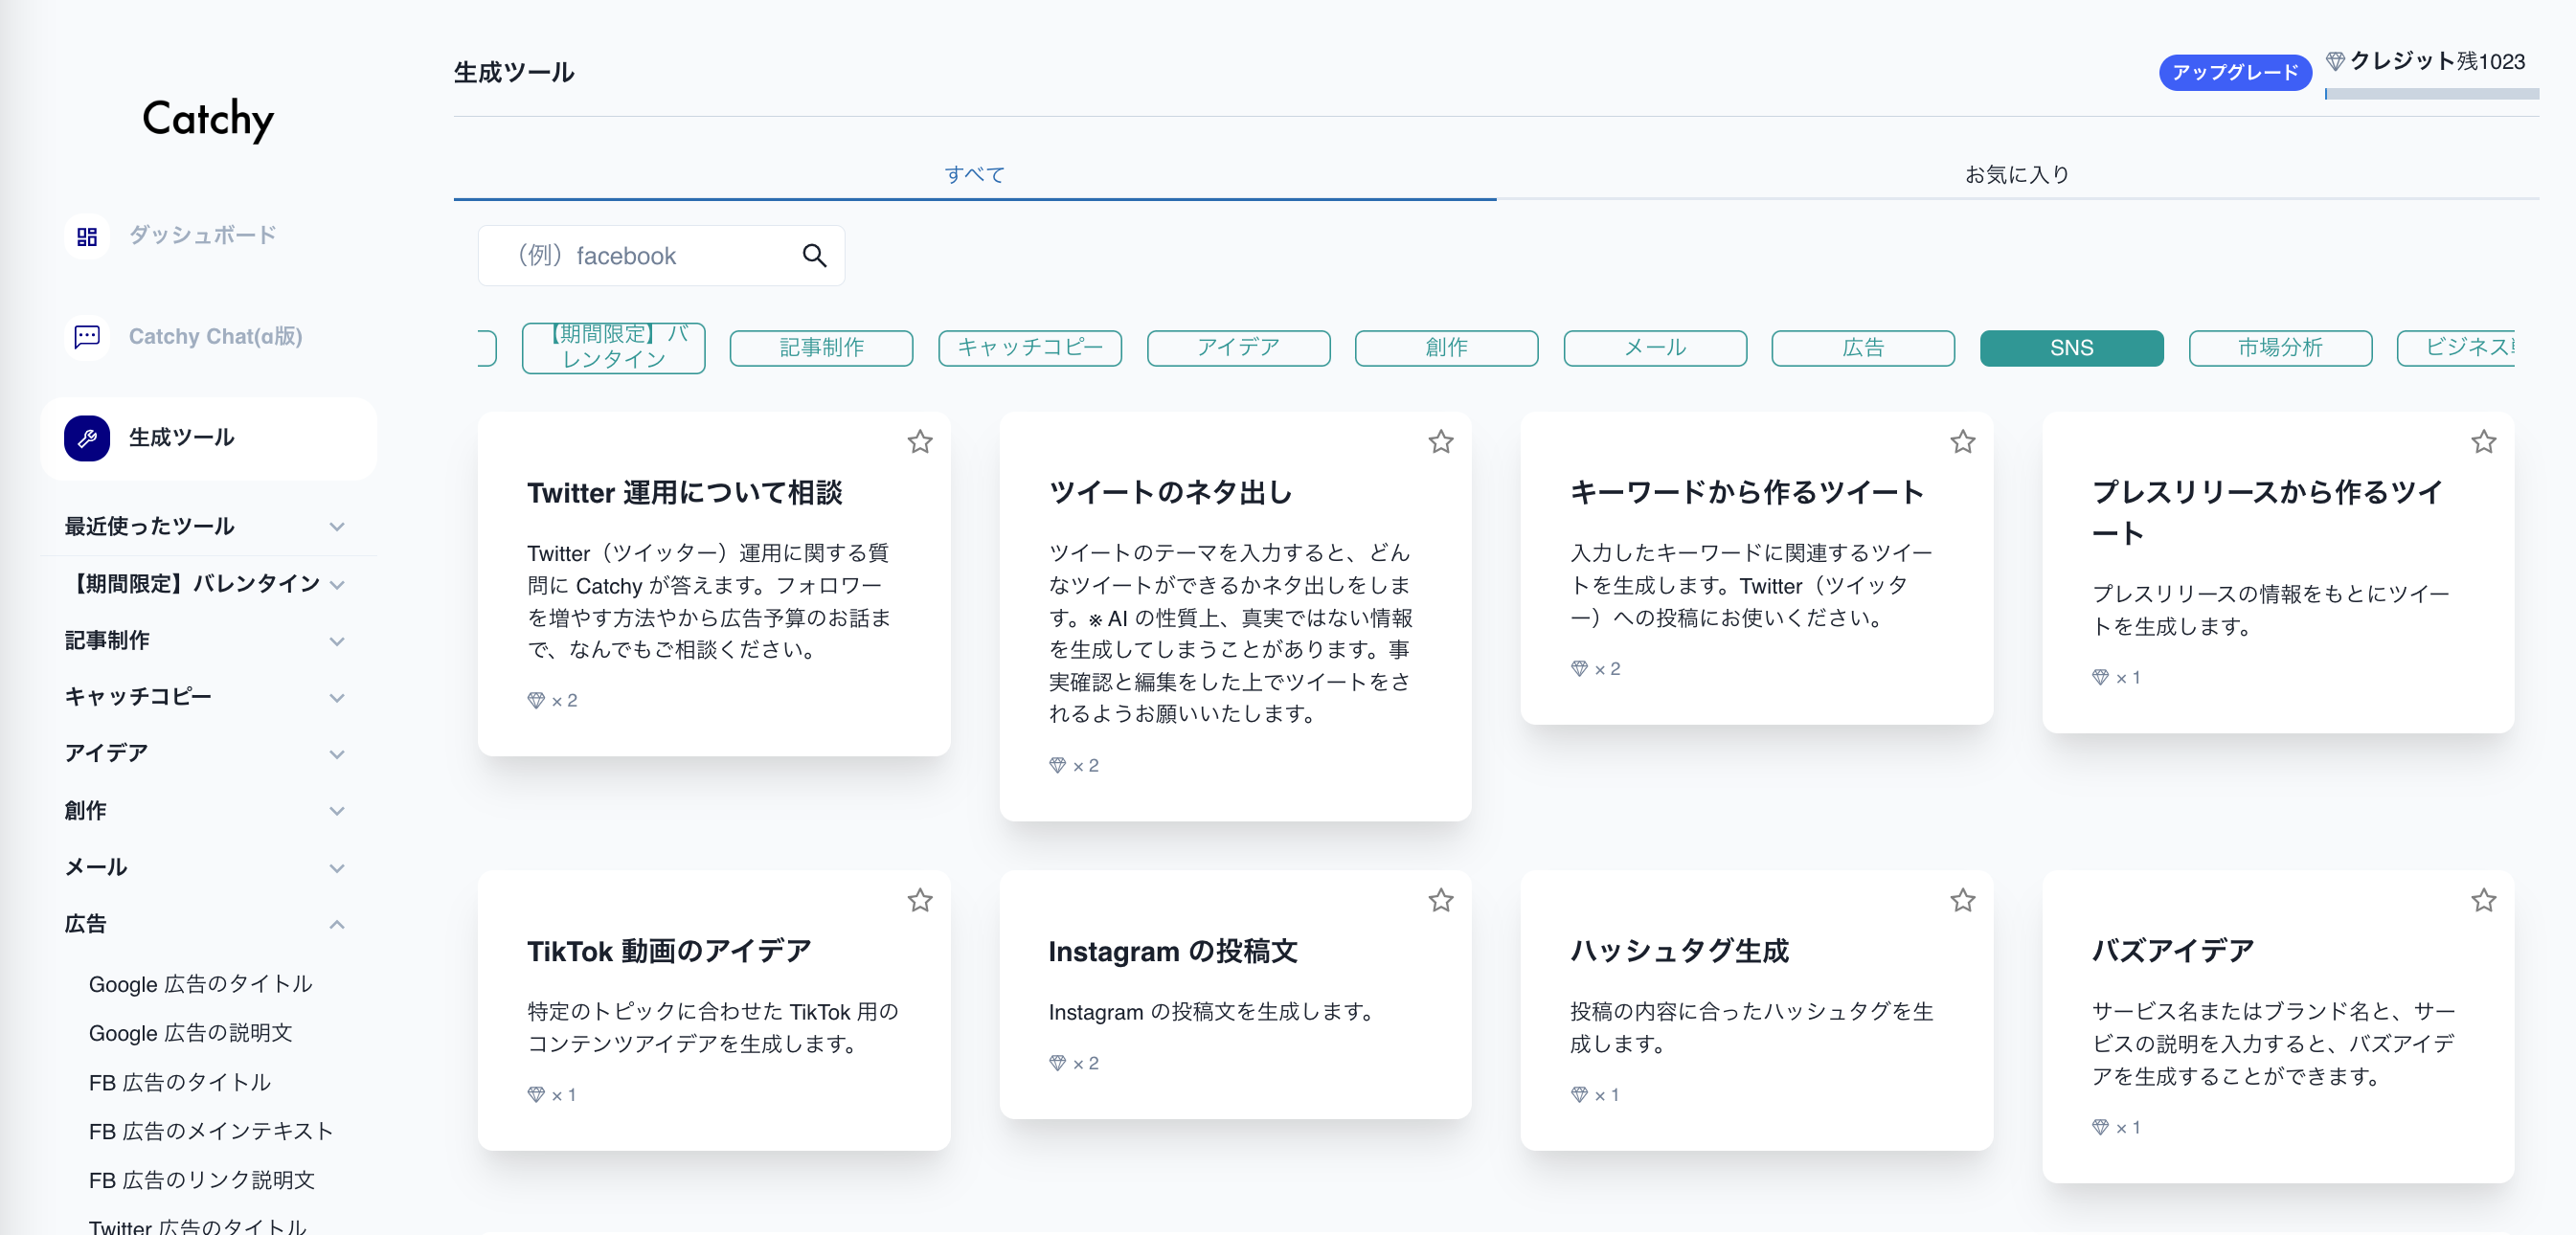Screen dimensions: 2576x1235
Task: Select the すべて tab
Action: click(x=974, y=174)
